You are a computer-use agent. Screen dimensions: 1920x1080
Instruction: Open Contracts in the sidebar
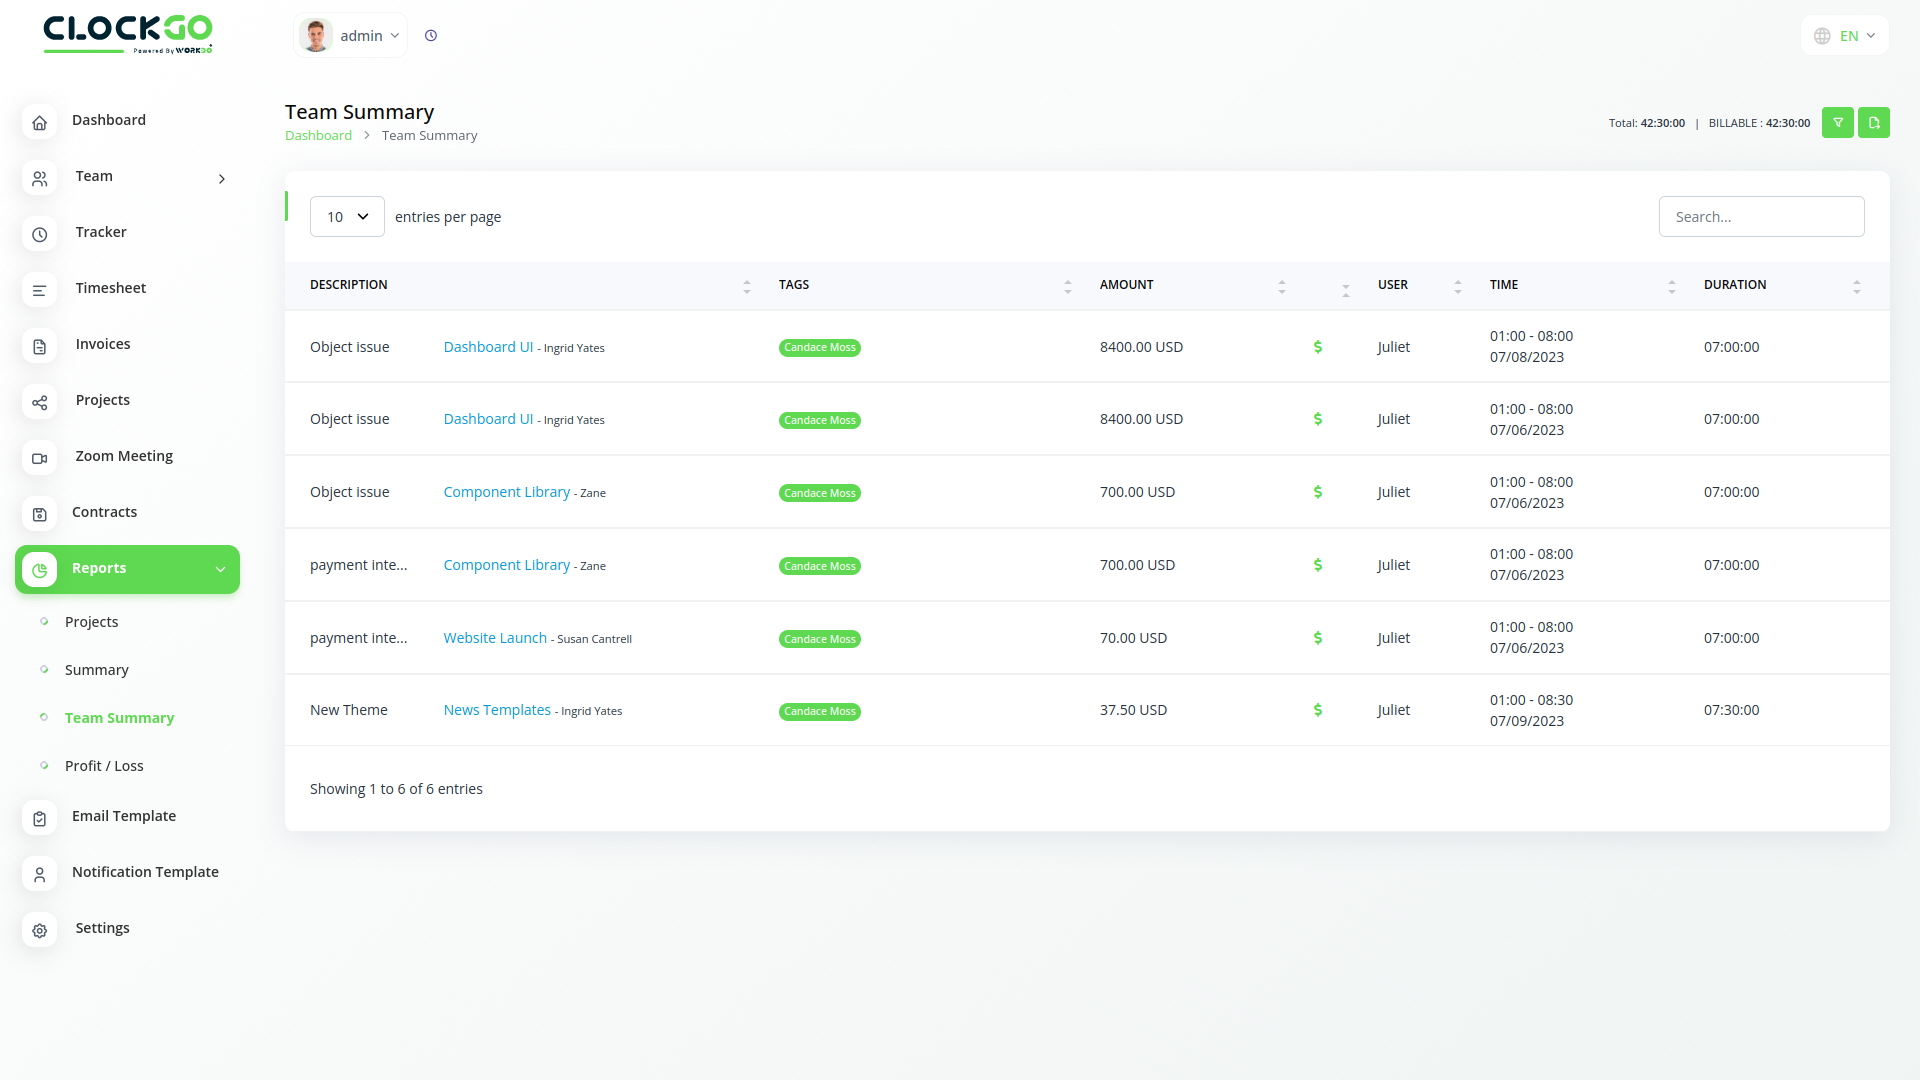[x=104, y=512]
